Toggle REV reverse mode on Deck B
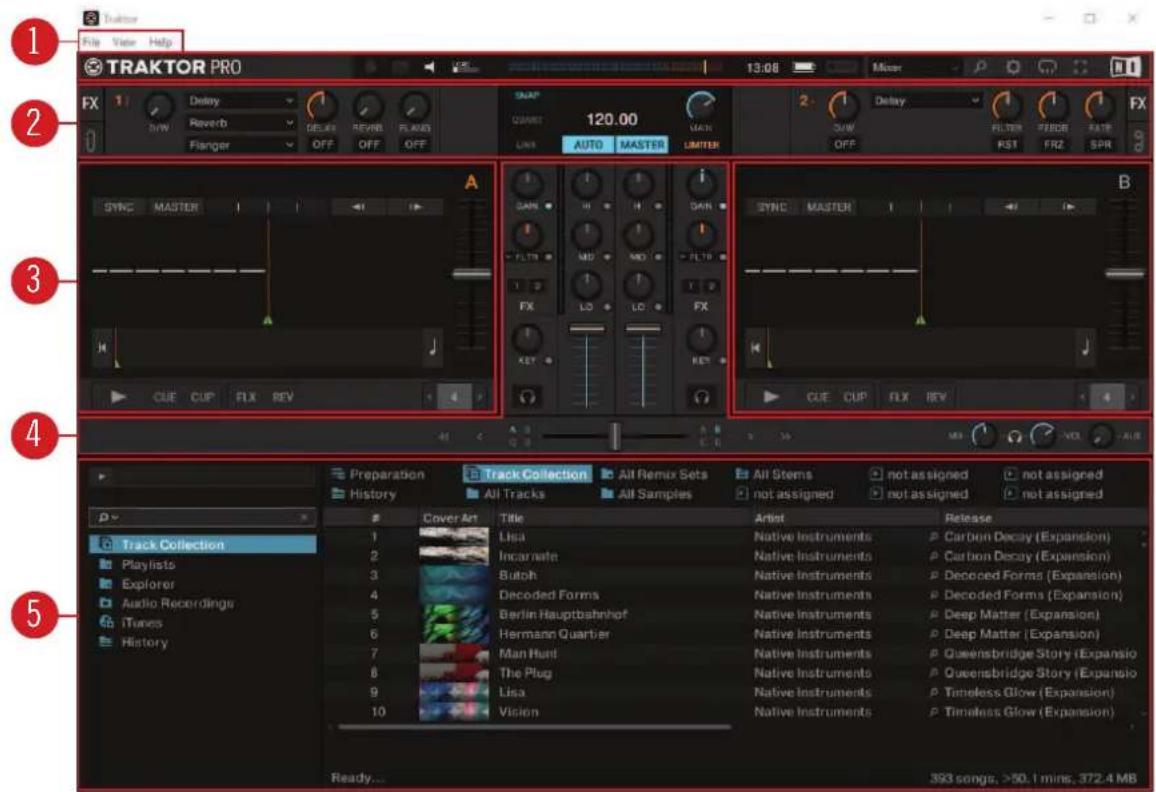The width and height of the screenshot is (1156, 792). (936, 397)
